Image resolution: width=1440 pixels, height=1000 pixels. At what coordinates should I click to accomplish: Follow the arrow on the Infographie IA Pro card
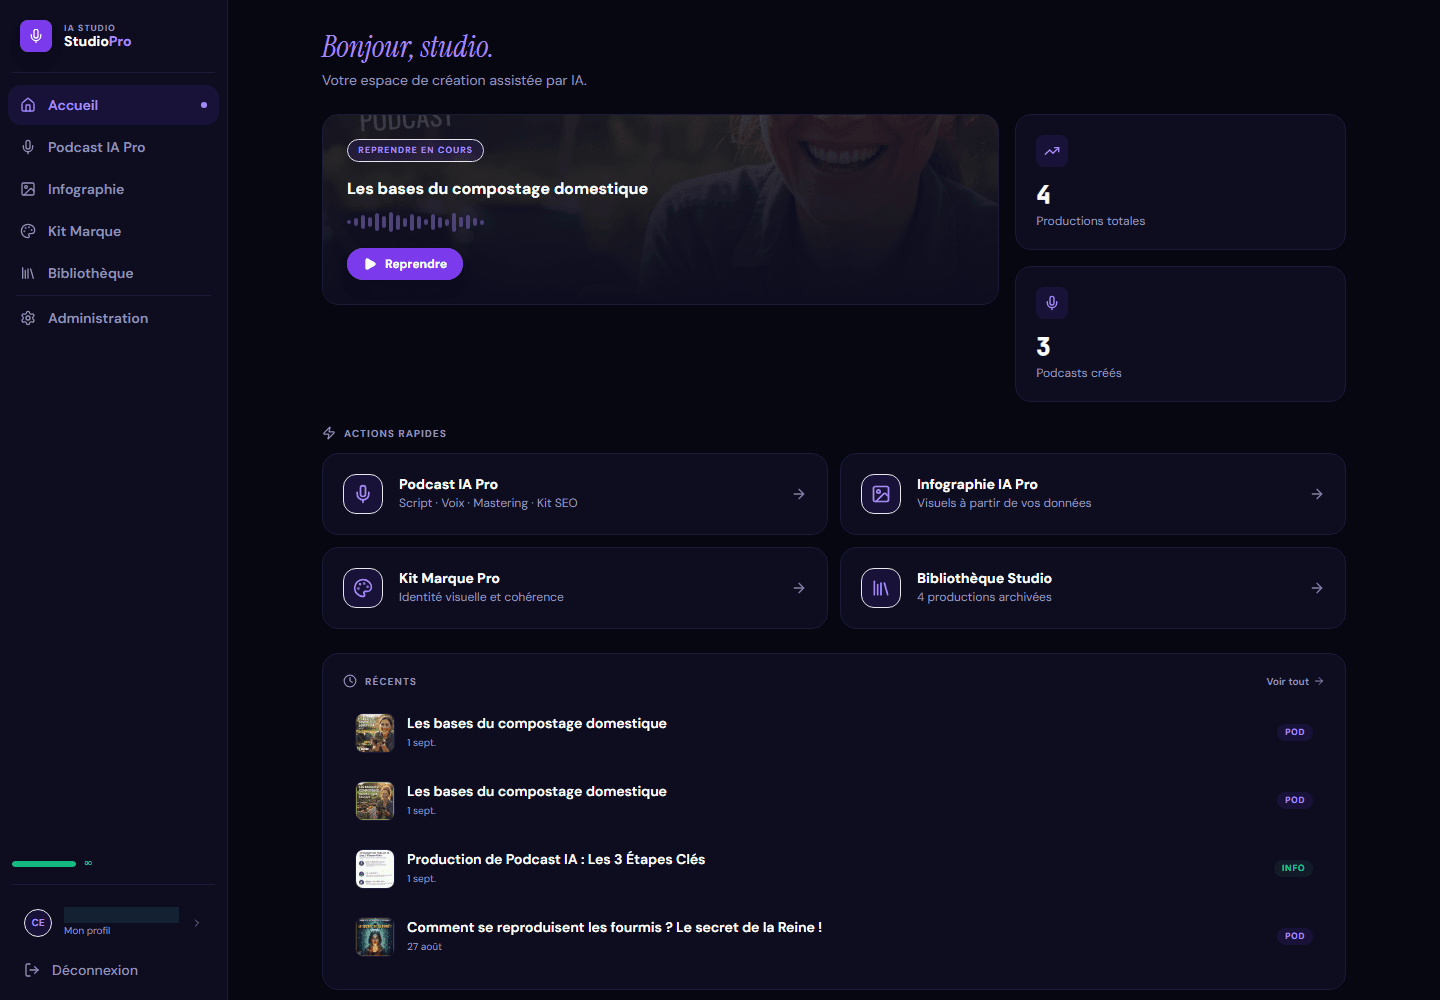[1317, 494]
